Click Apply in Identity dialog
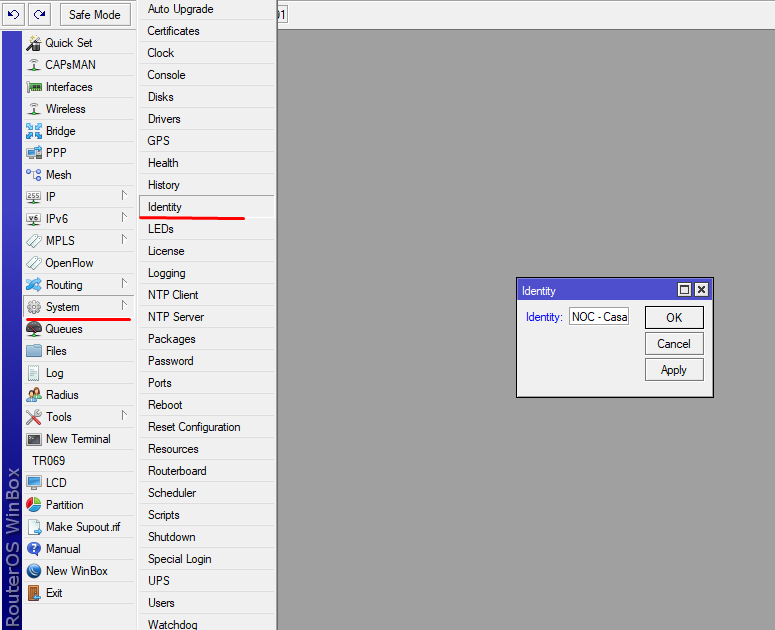 click(x=674, y=370)
